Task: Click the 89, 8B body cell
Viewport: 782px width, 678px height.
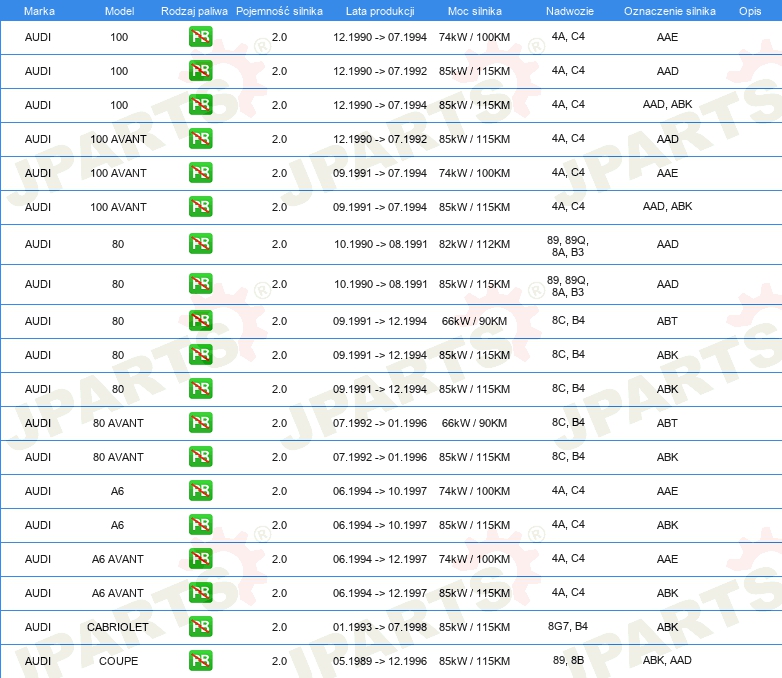Action: [568, 660]
